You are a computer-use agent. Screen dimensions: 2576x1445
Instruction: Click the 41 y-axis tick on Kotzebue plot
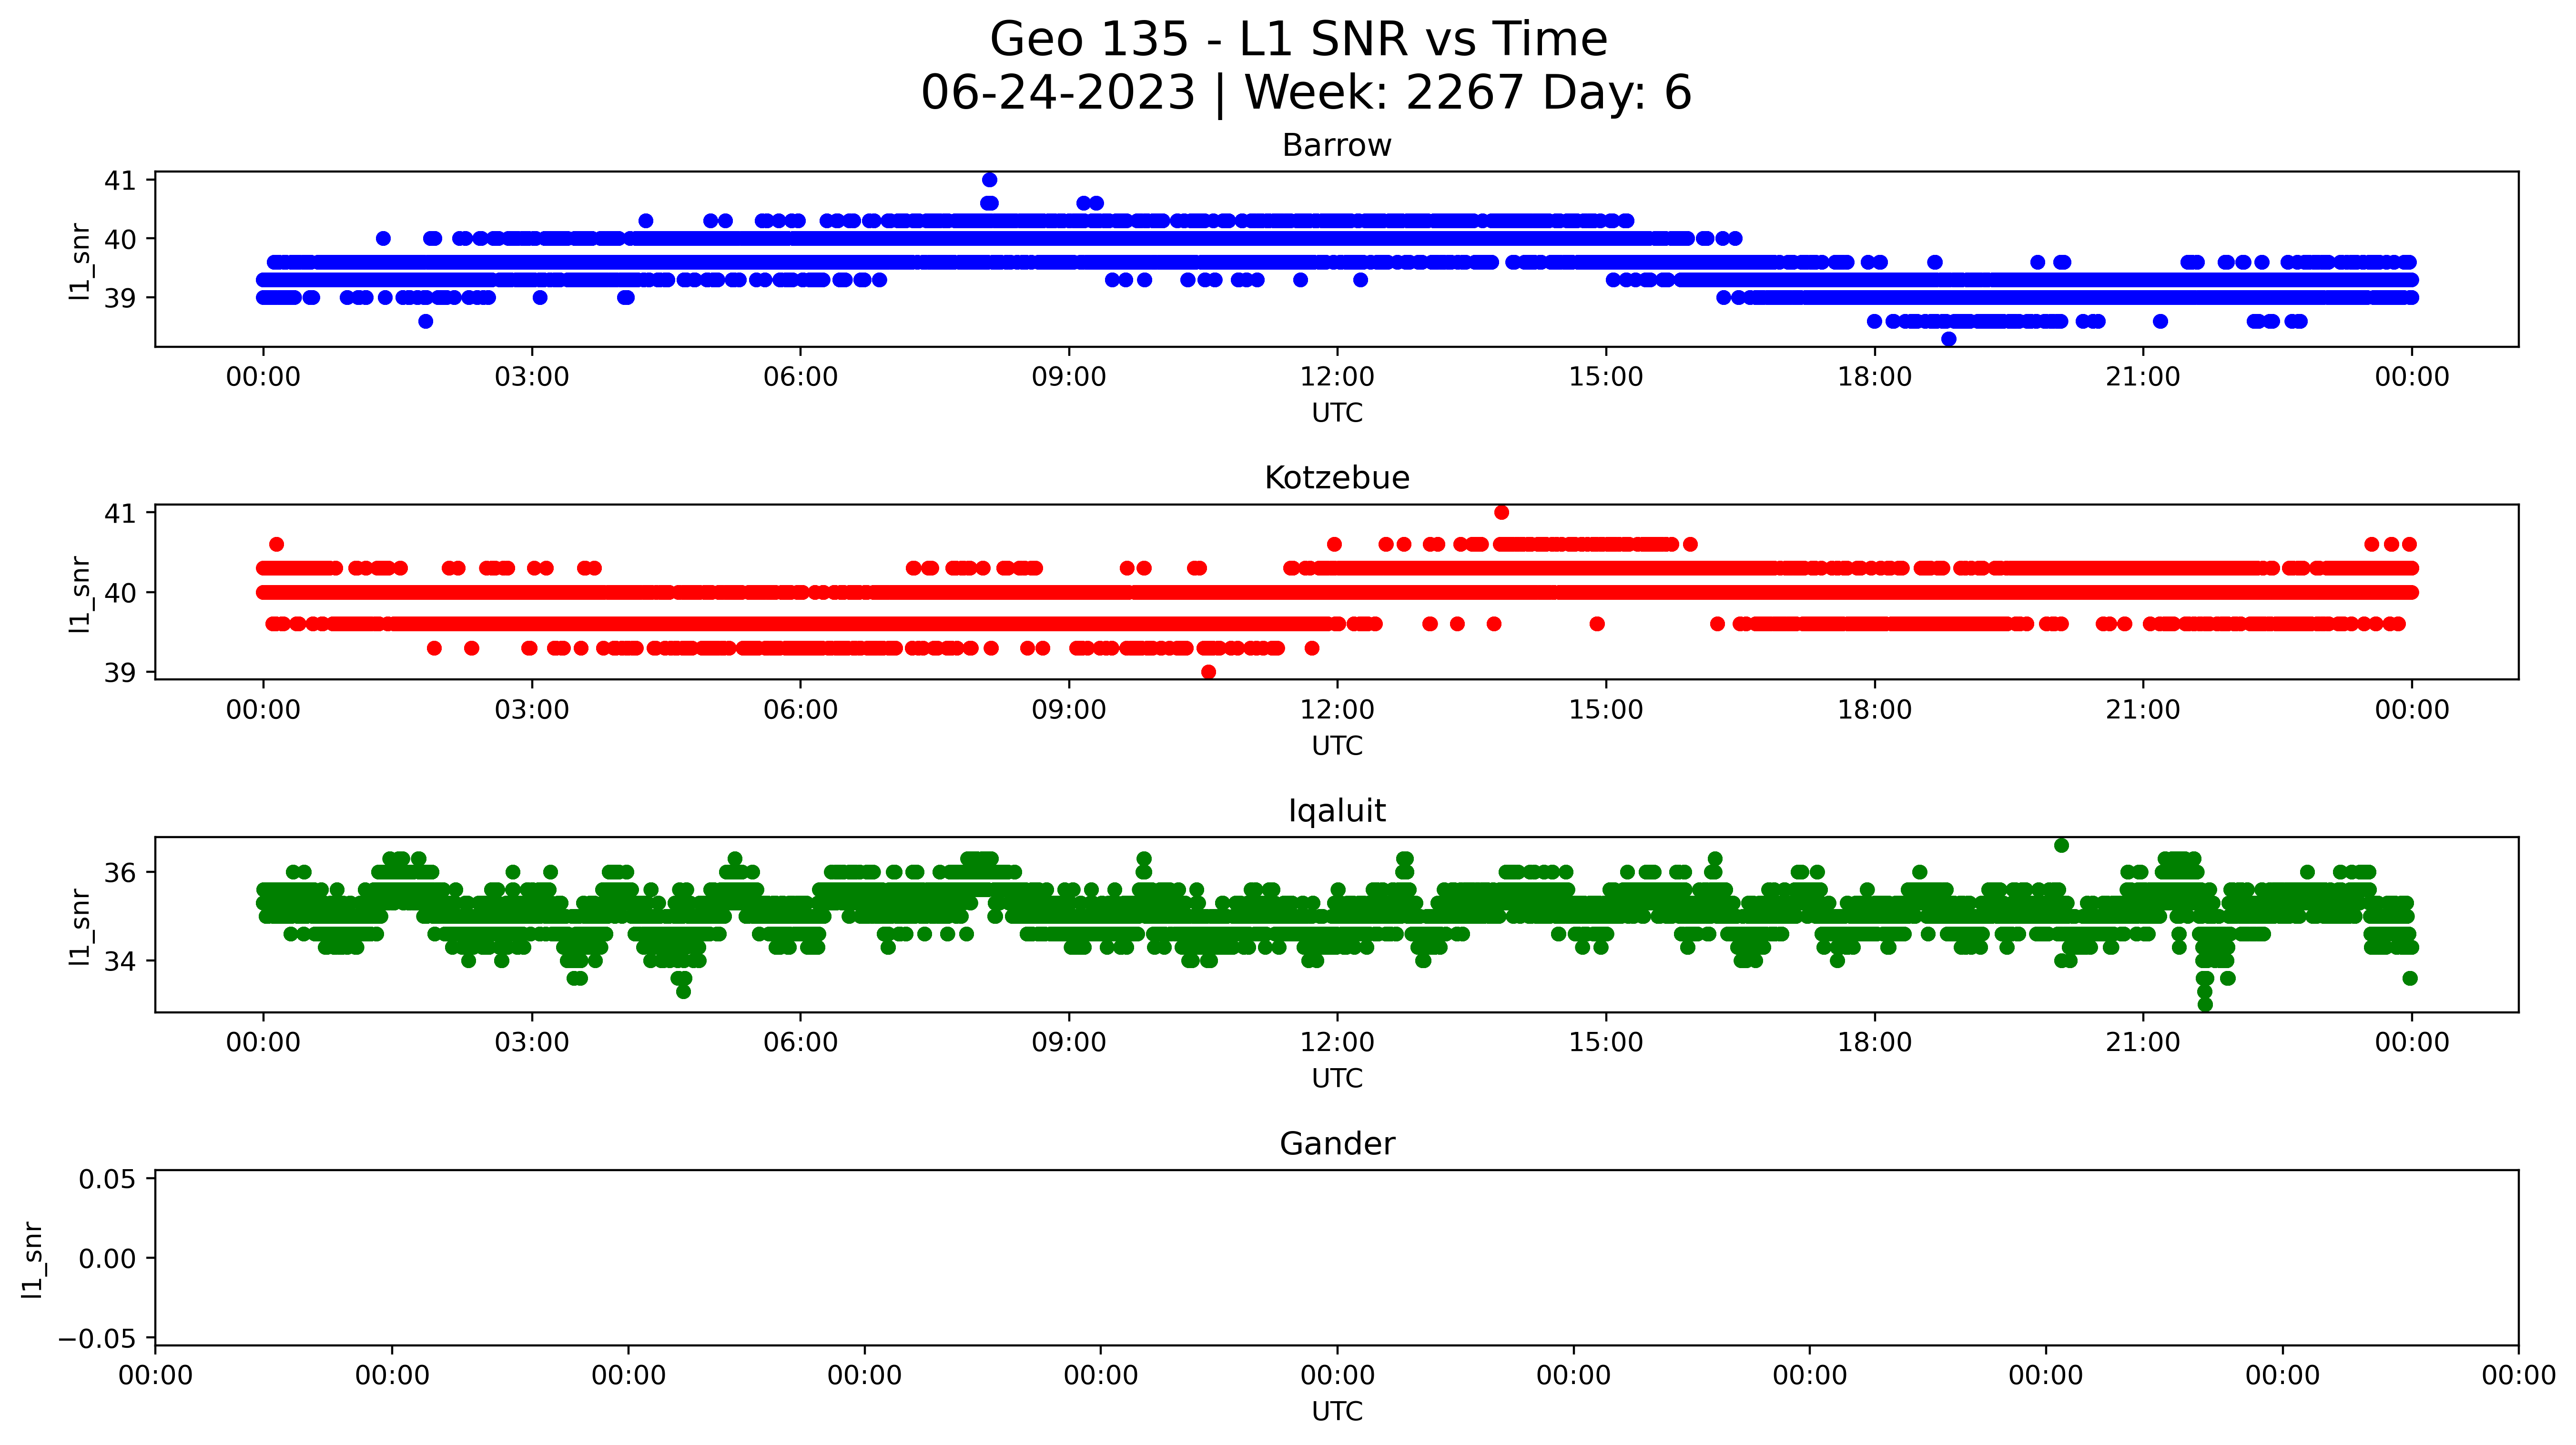pyautogui.click(x=120, y=513)
